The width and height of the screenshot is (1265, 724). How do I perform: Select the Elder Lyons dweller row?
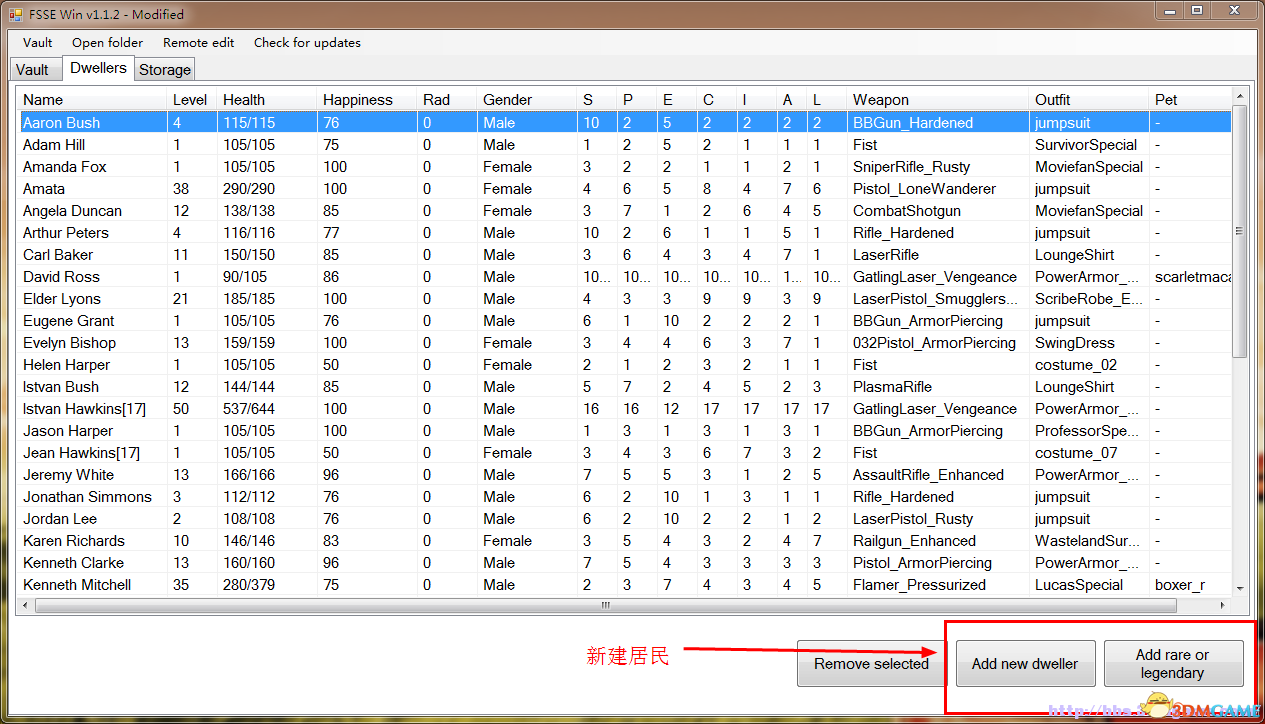(x=62, y=299)
